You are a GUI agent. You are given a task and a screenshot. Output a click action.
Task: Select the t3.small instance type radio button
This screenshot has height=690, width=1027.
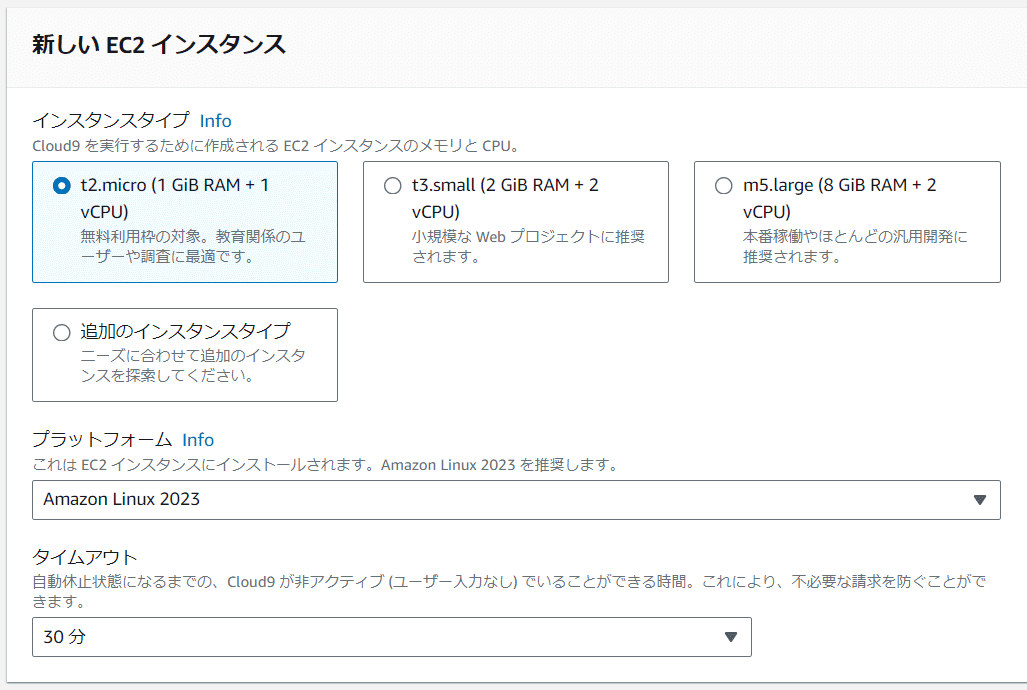[392, 186]
